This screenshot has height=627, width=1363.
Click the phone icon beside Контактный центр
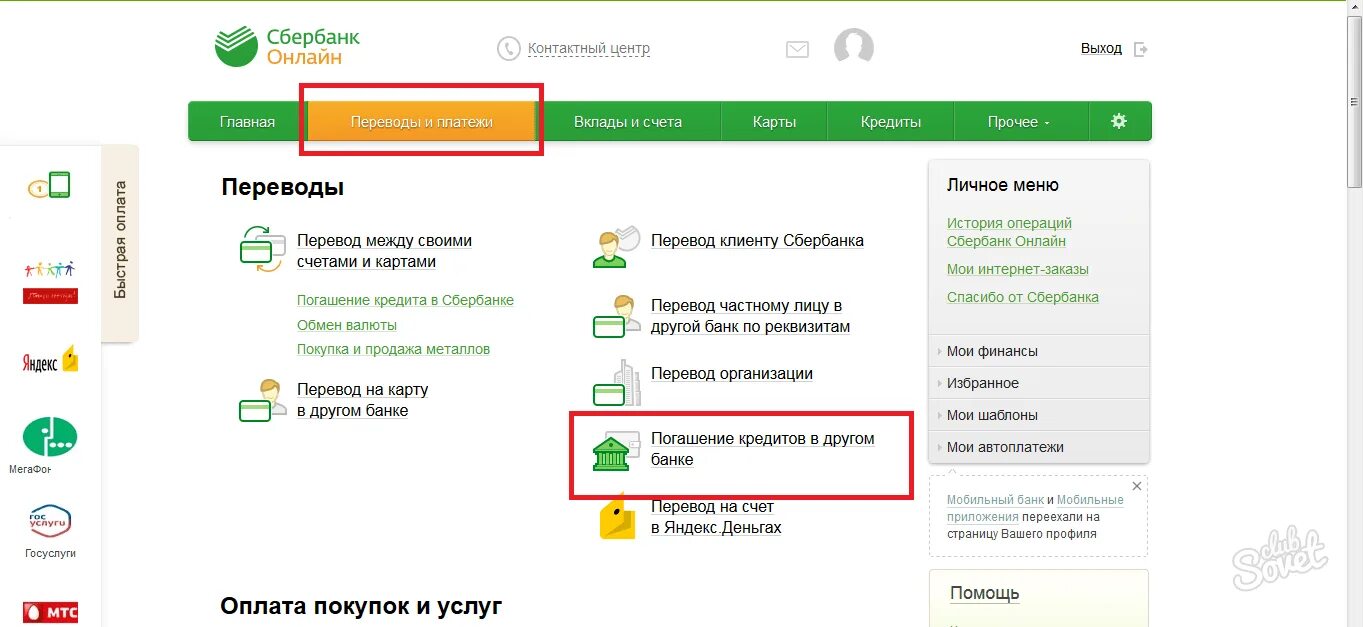(x=509, y=48)
